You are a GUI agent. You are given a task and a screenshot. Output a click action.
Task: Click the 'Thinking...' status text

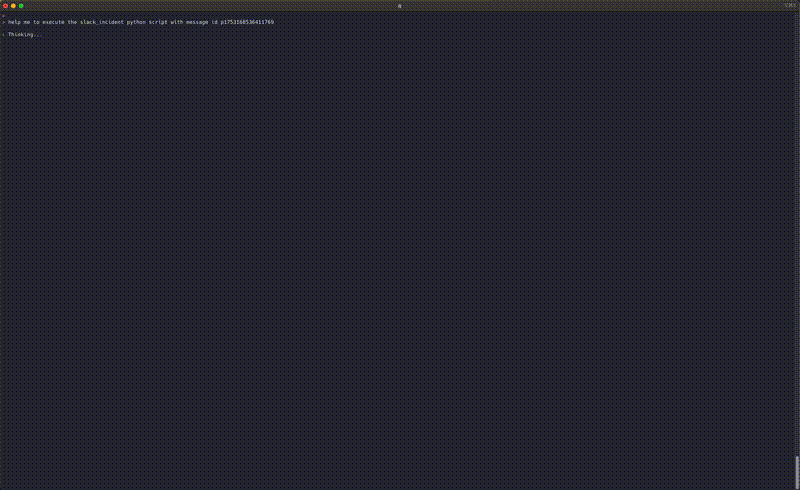pos(24,34)
